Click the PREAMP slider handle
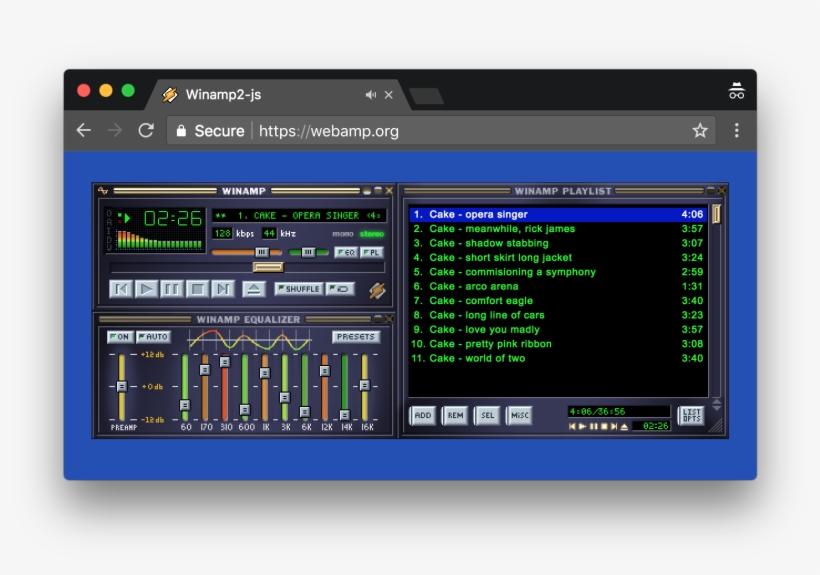Screen dimensions: 820x575 tap(122, 386)
